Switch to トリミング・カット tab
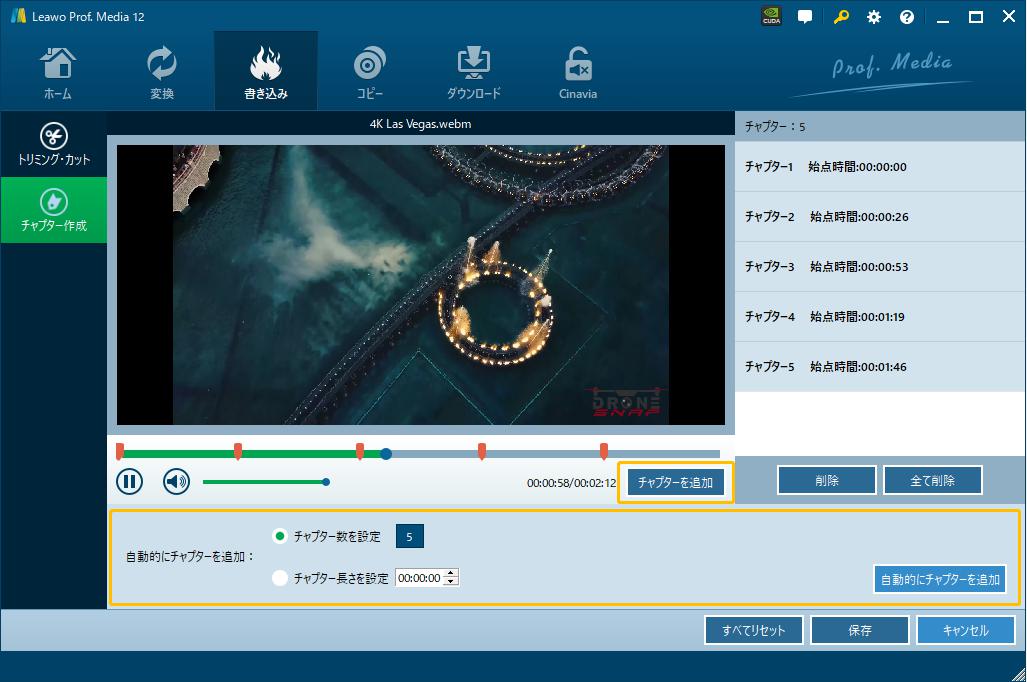 pyautogui.click(x=54, y=145)
